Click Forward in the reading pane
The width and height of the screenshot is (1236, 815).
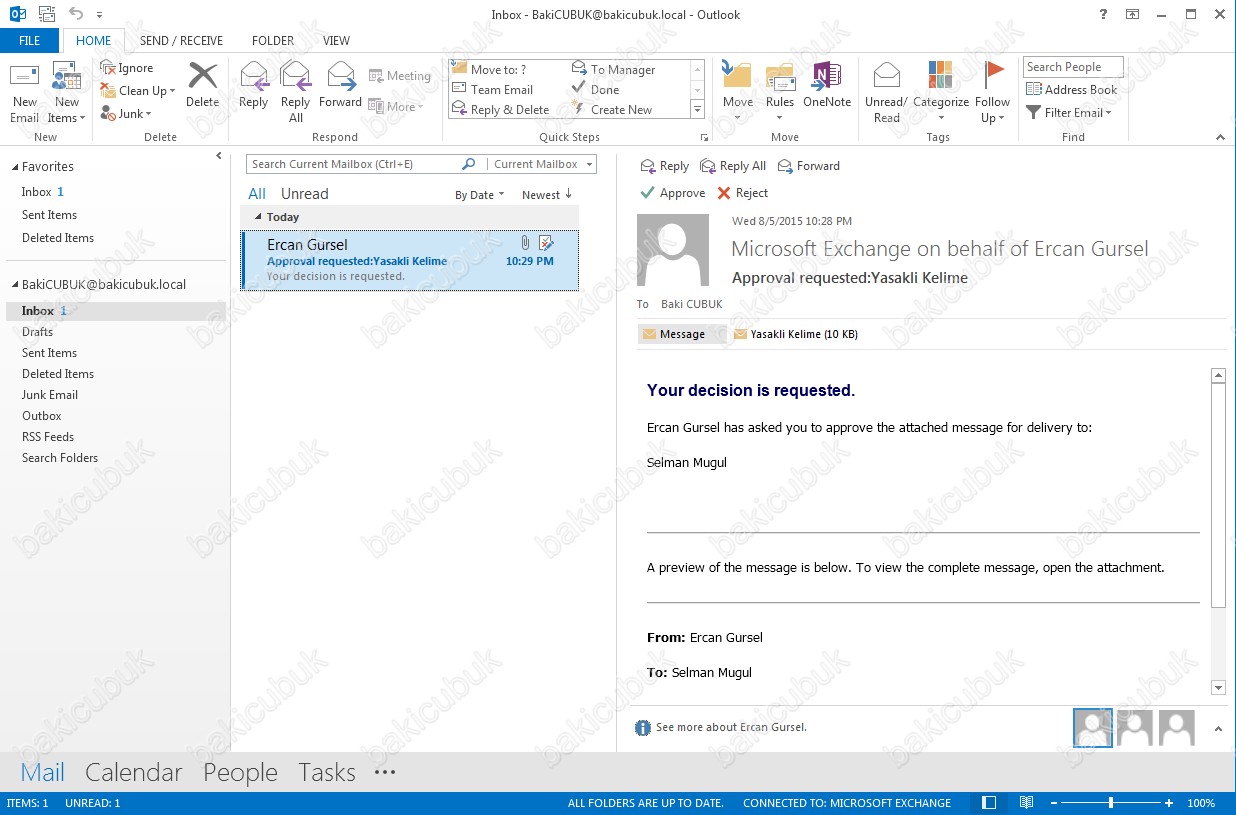(809, 166)
